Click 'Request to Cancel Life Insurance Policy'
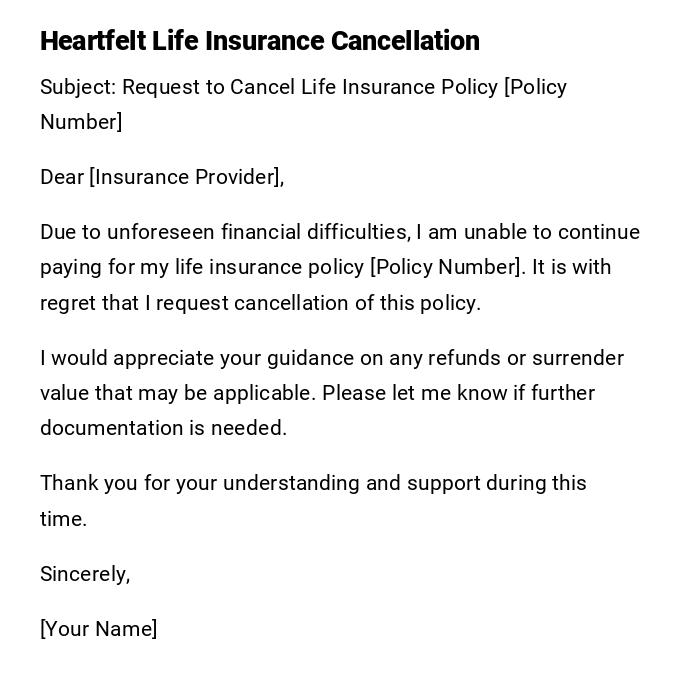 (310, 87)
